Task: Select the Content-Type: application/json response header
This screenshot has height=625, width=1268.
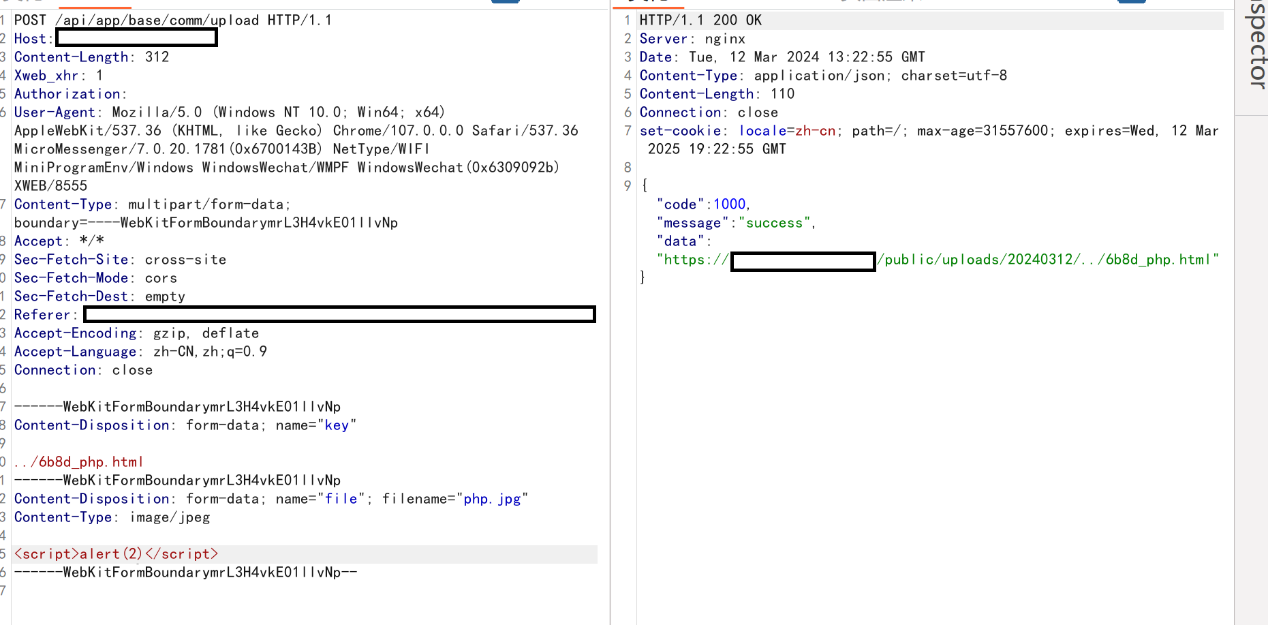Action: (823, 76)
